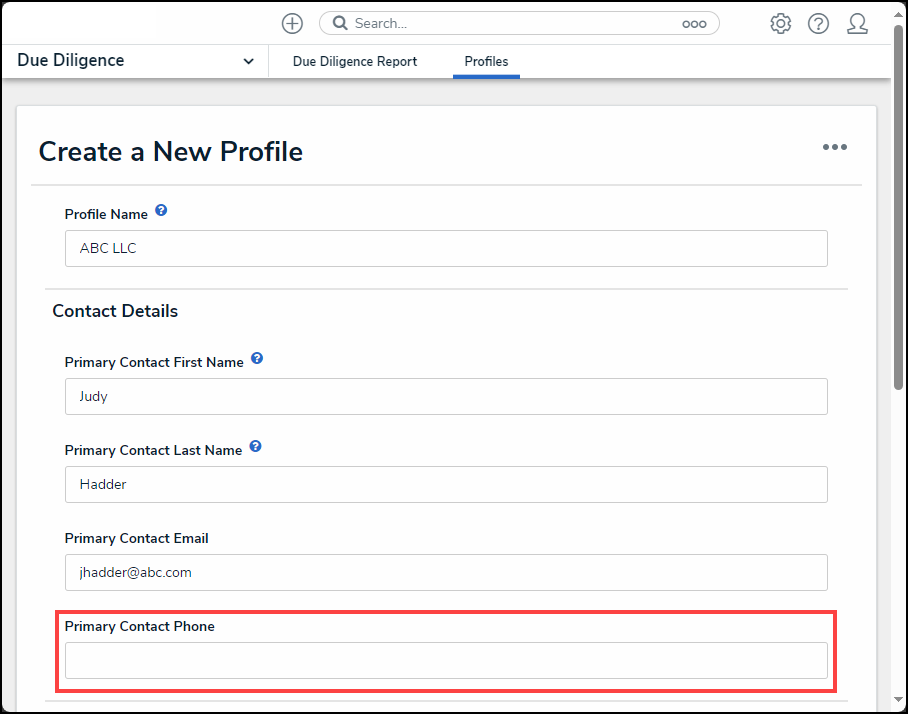908x714 pixels.
Task: Open the user account icon
Action: coord(857,24)
